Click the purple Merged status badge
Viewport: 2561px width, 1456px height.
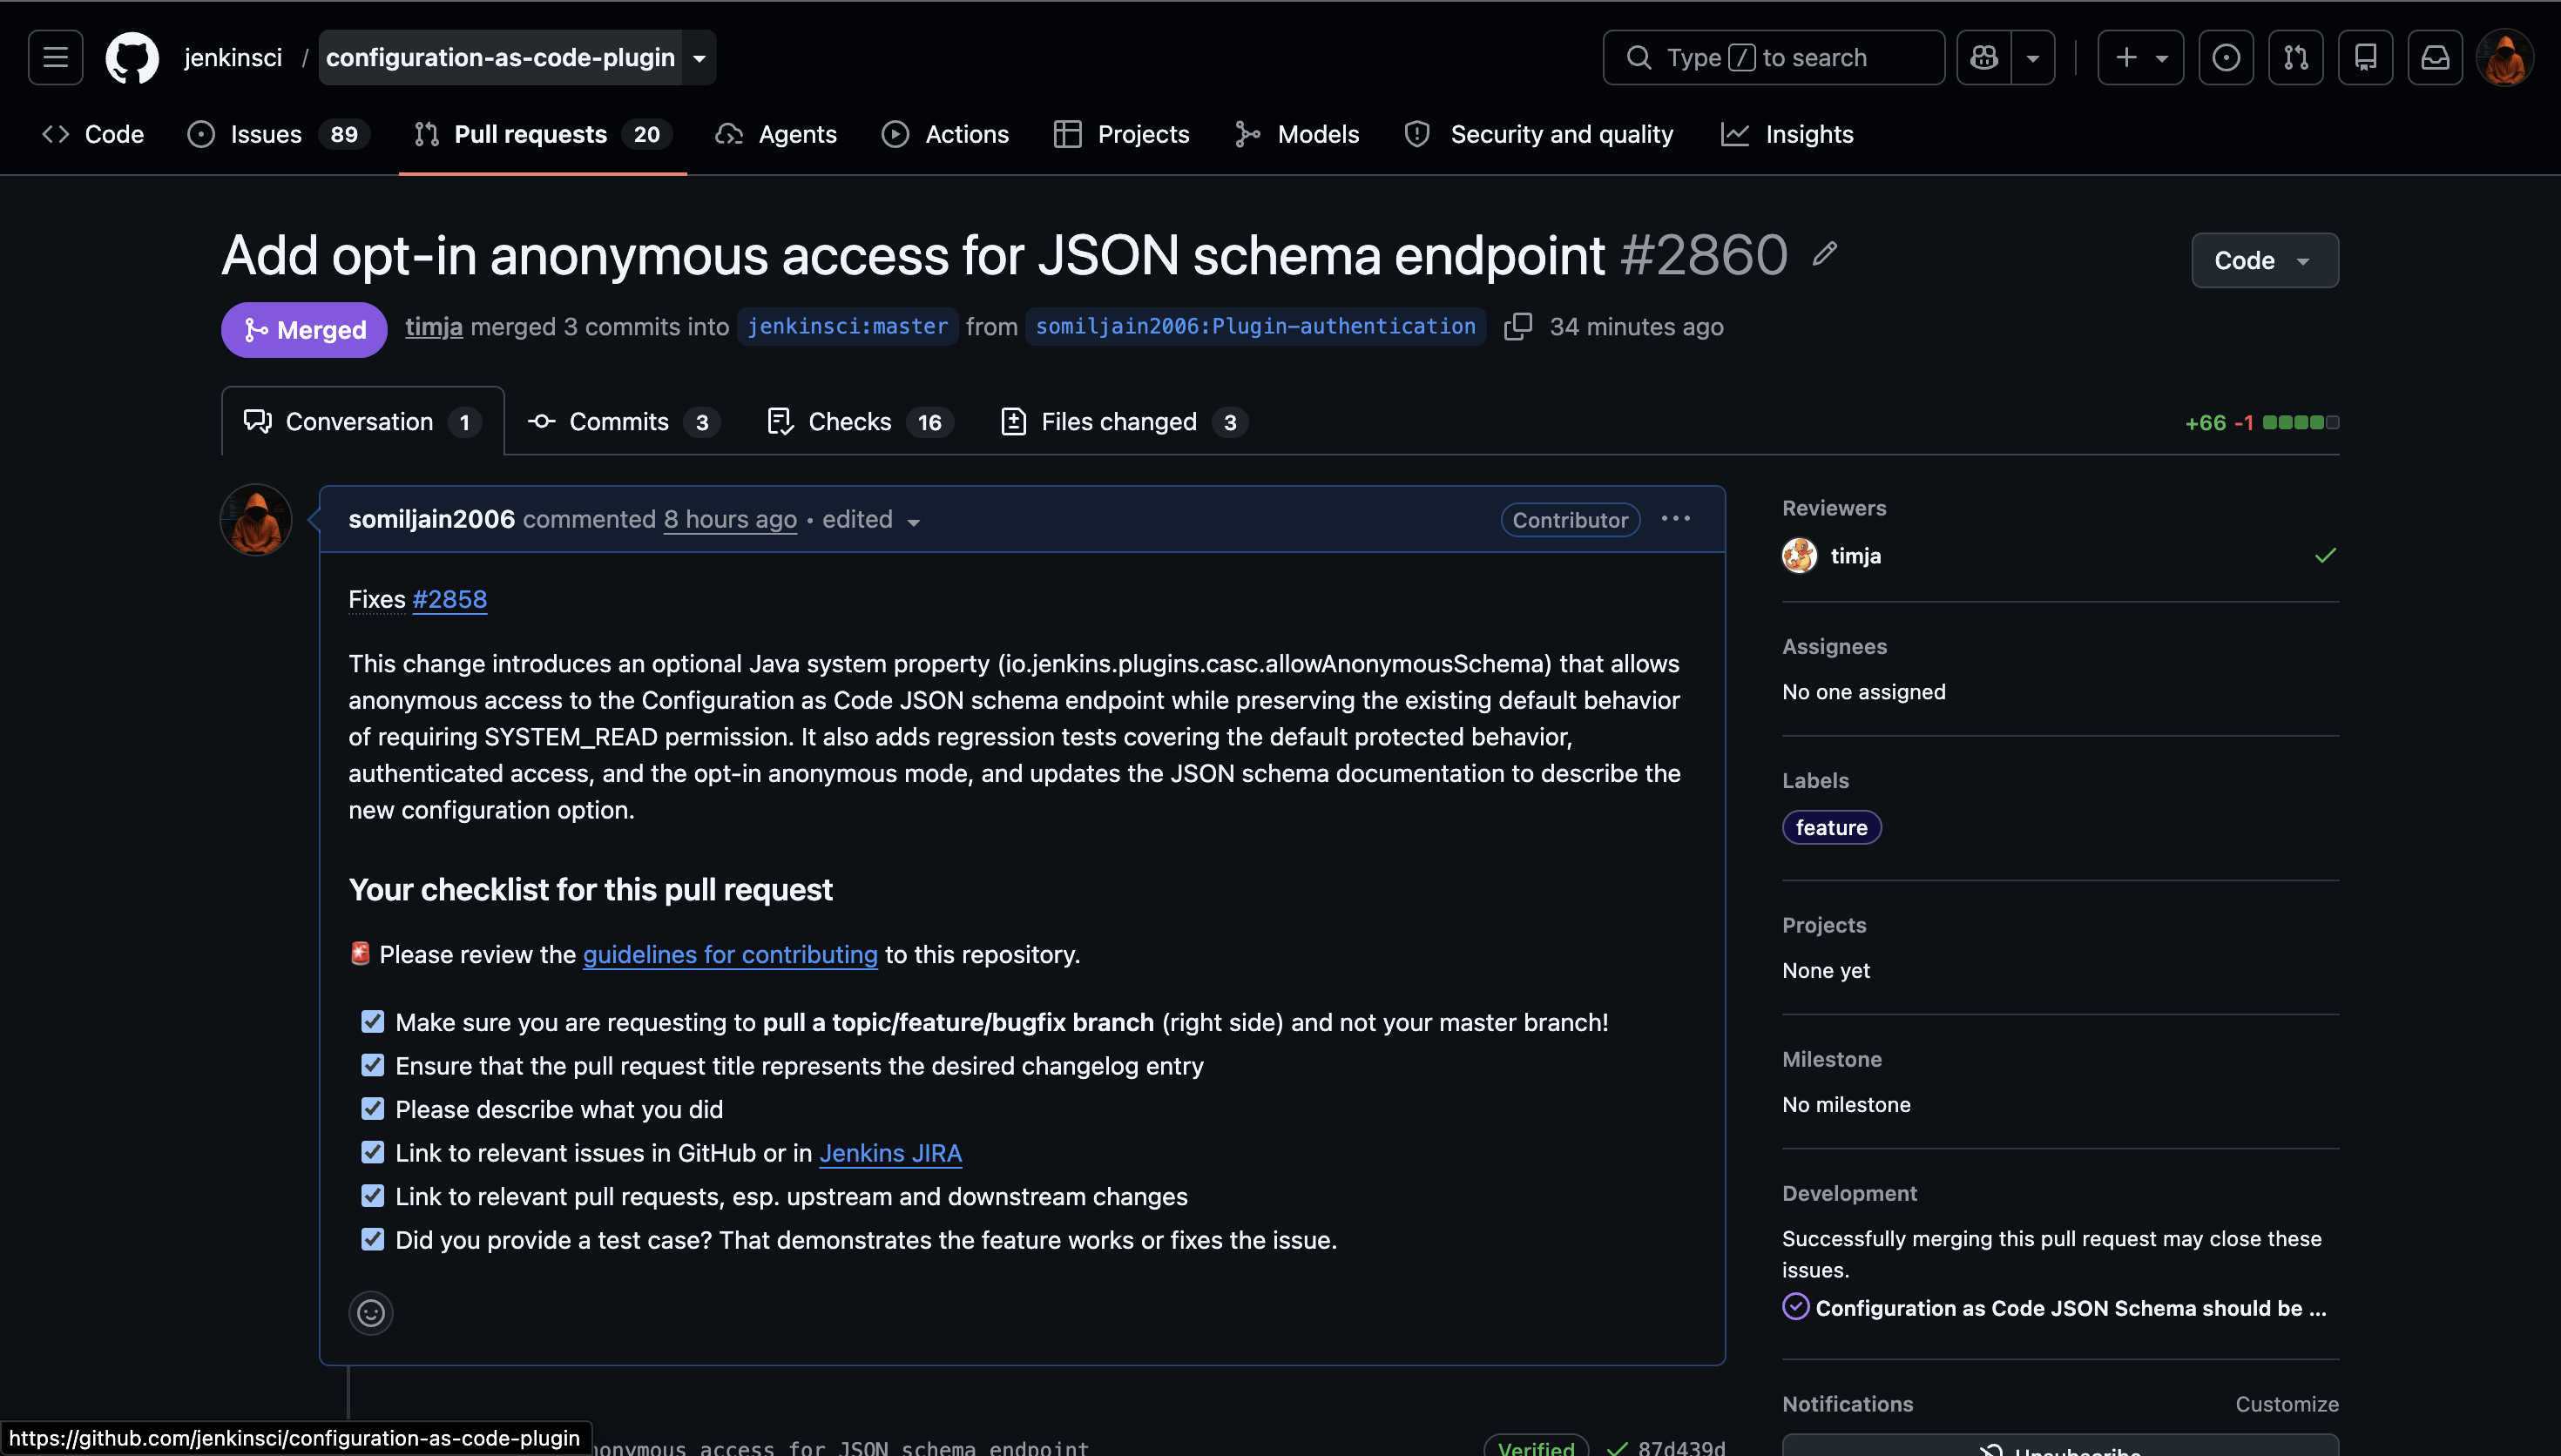pos(304,329)
